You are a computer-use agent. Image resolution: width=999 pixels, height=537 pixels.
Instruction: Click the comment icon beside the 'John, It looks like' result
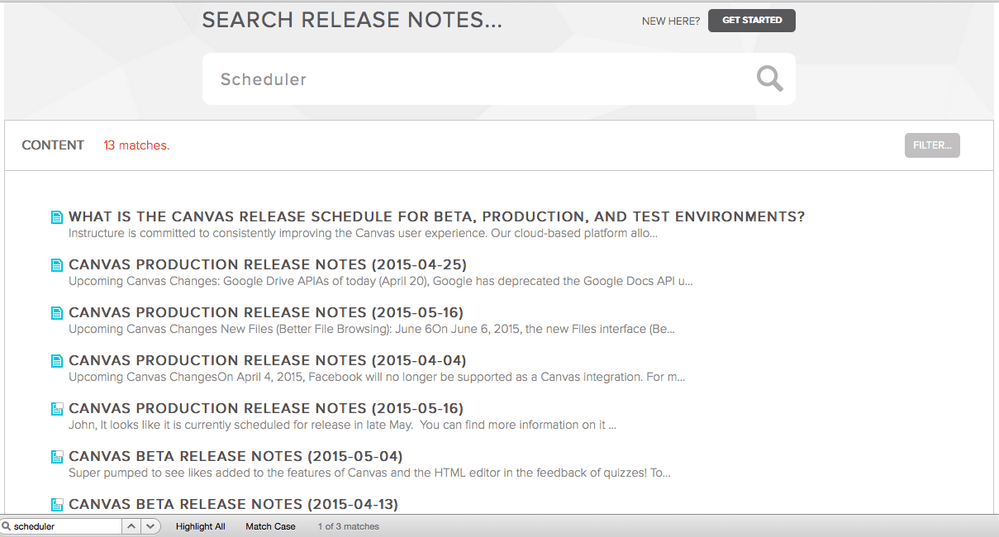click(x=57, y=409)
